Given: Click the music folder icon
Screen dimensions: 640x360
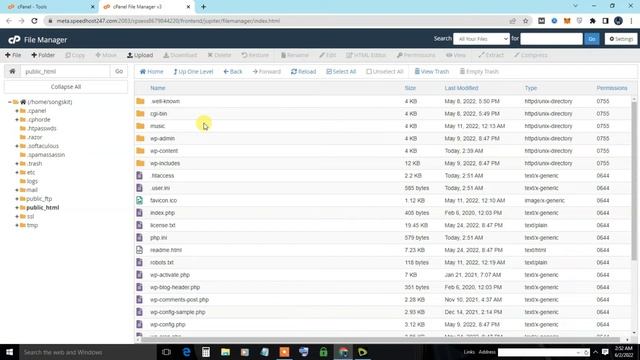Looking at the screenshot, I should coord(140,126).
